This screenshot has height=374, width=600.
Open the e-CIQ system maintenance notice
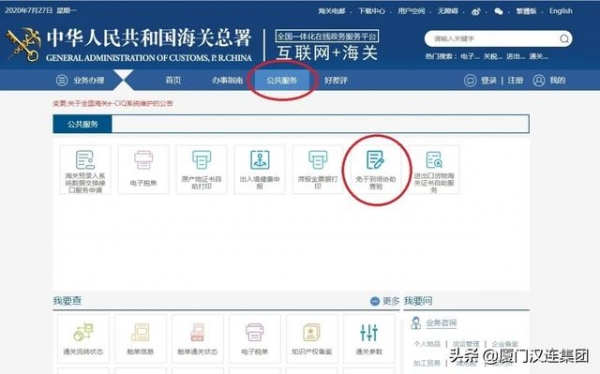113,103
